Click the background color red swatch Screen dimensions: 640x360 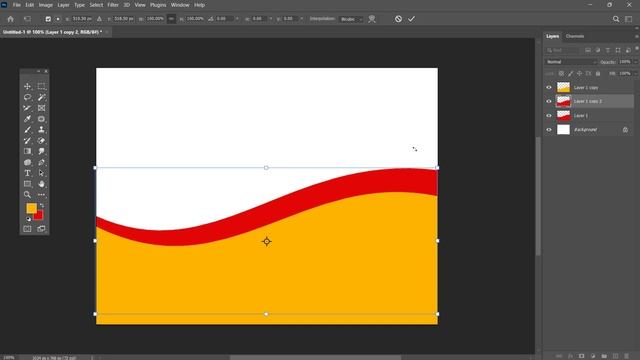[39, 216]
